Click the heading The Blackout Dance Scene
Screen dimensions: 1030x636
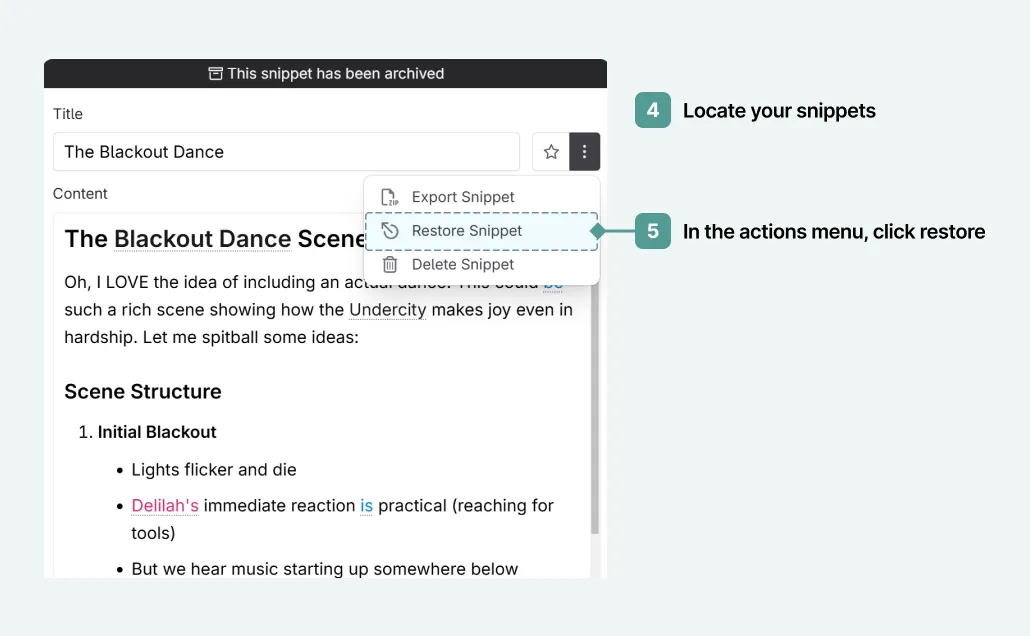click(x=200, y=238)
